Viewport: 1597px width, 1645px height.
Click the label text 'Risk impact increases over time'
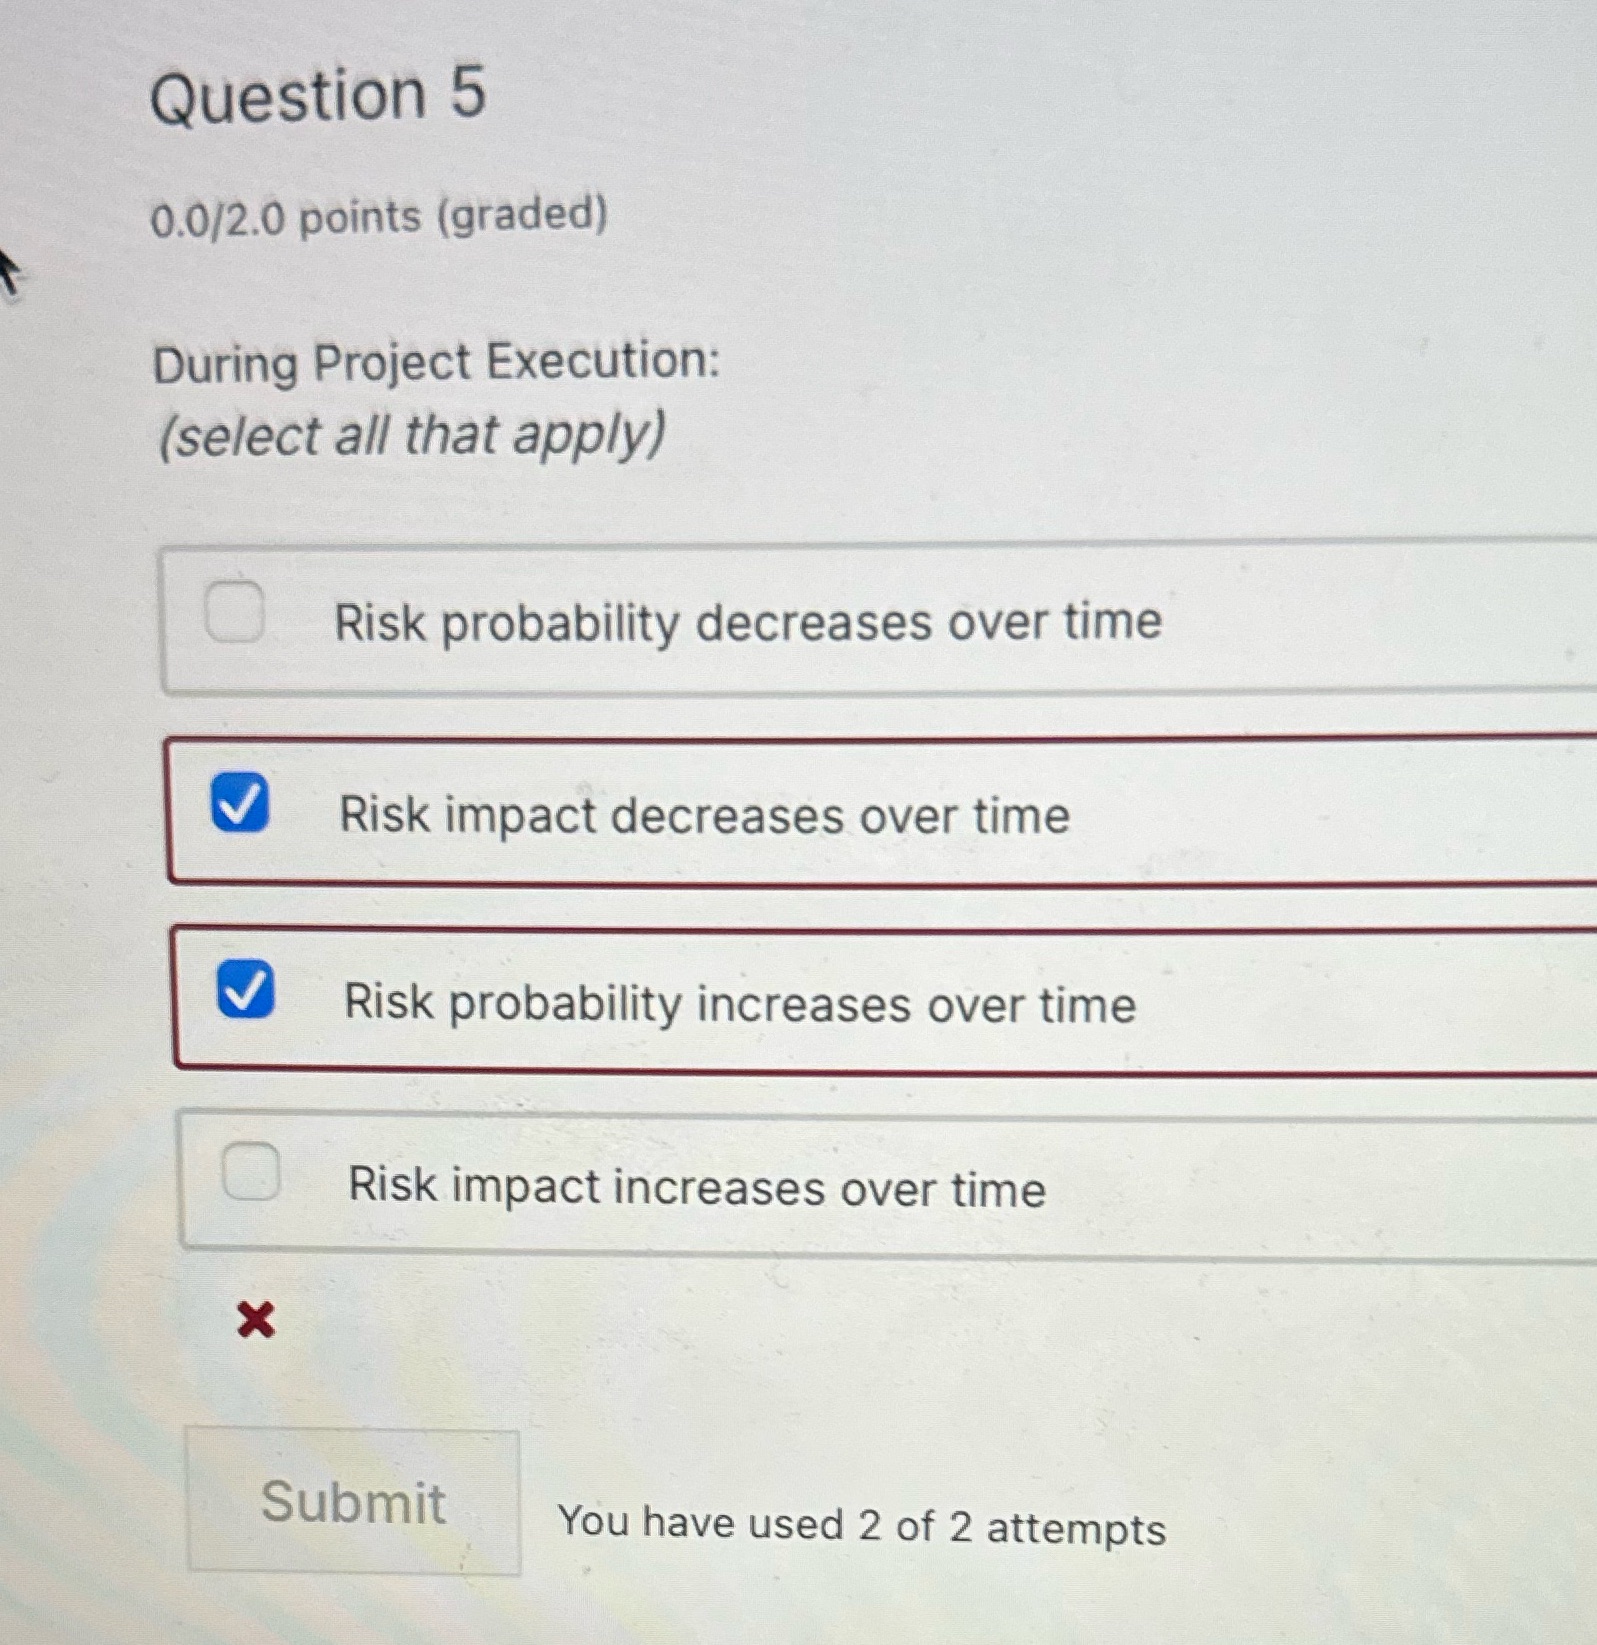[x=696, y=1188]
